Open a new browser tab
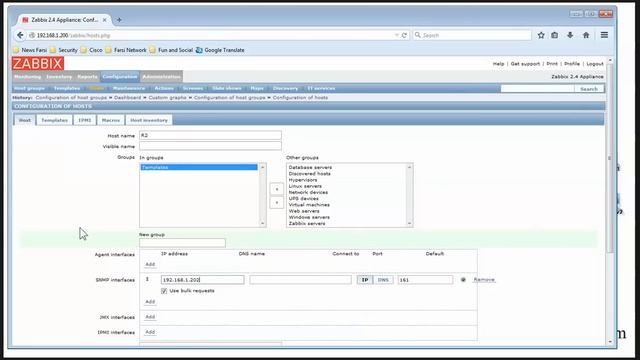This screenshot has height=360, width=640. [x=119, y=20]
